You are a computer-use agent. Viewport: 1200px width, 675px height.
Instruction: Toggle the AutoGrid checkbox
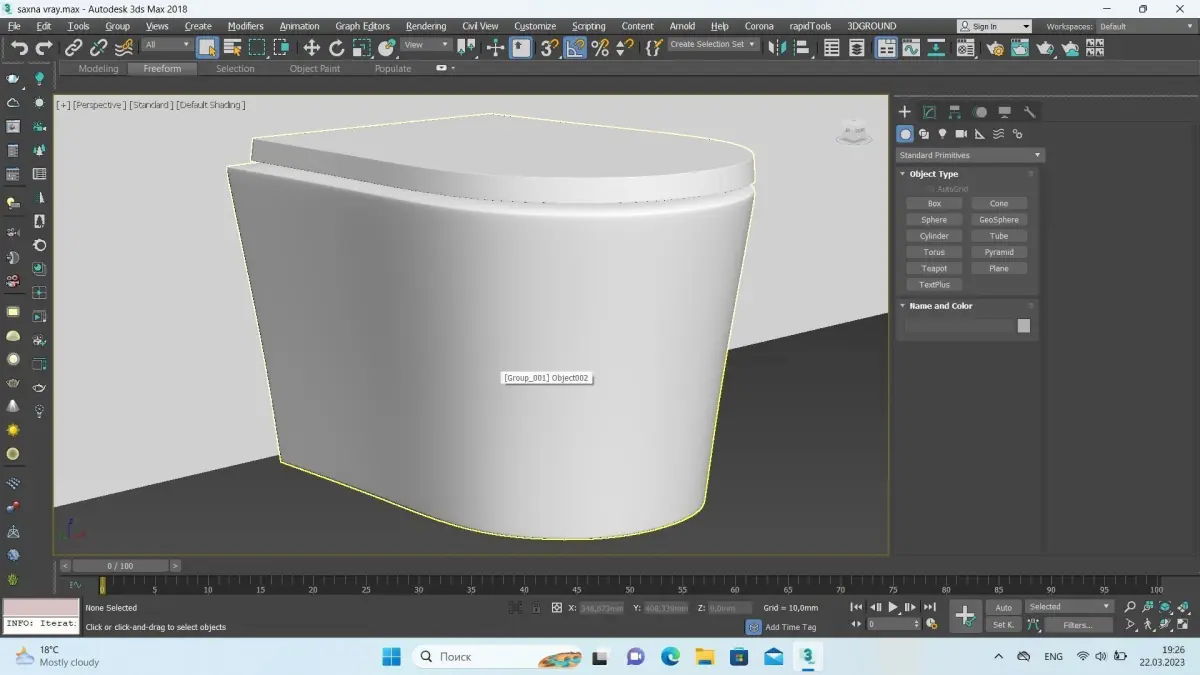pos(930,189)
